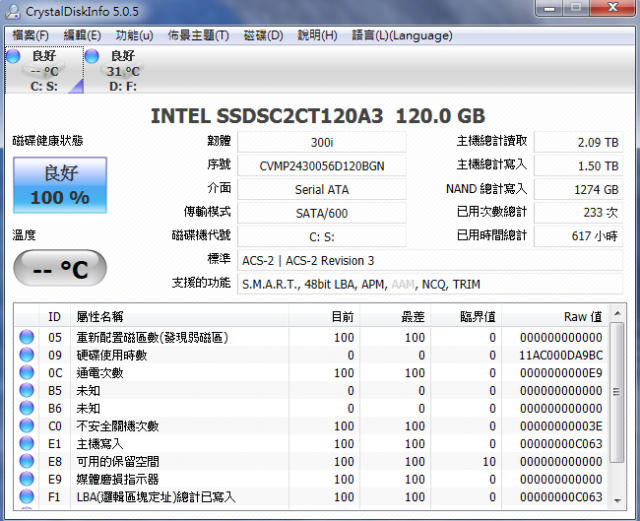Viewport: 640px width, 521px height.
Task: Click status orb for attribute F1
Action: (27, 497)
